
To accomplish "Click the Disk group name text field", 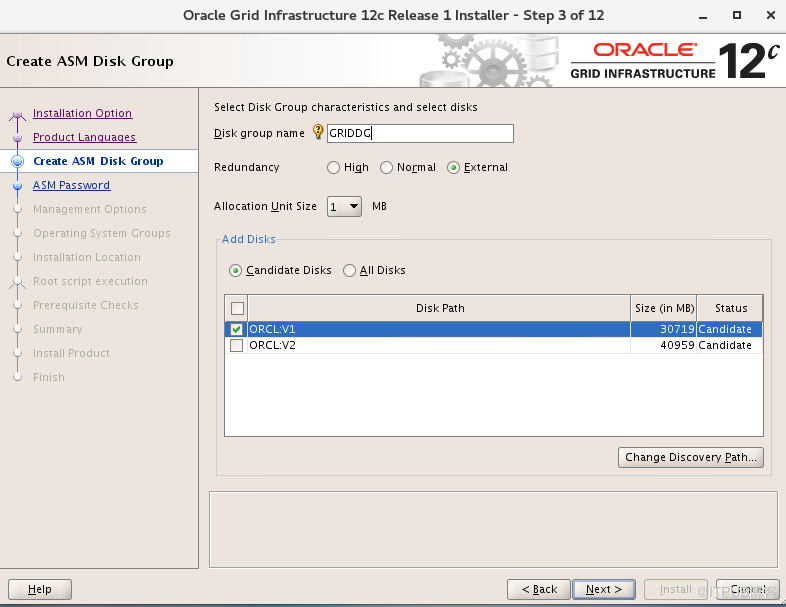I will 420,133.
